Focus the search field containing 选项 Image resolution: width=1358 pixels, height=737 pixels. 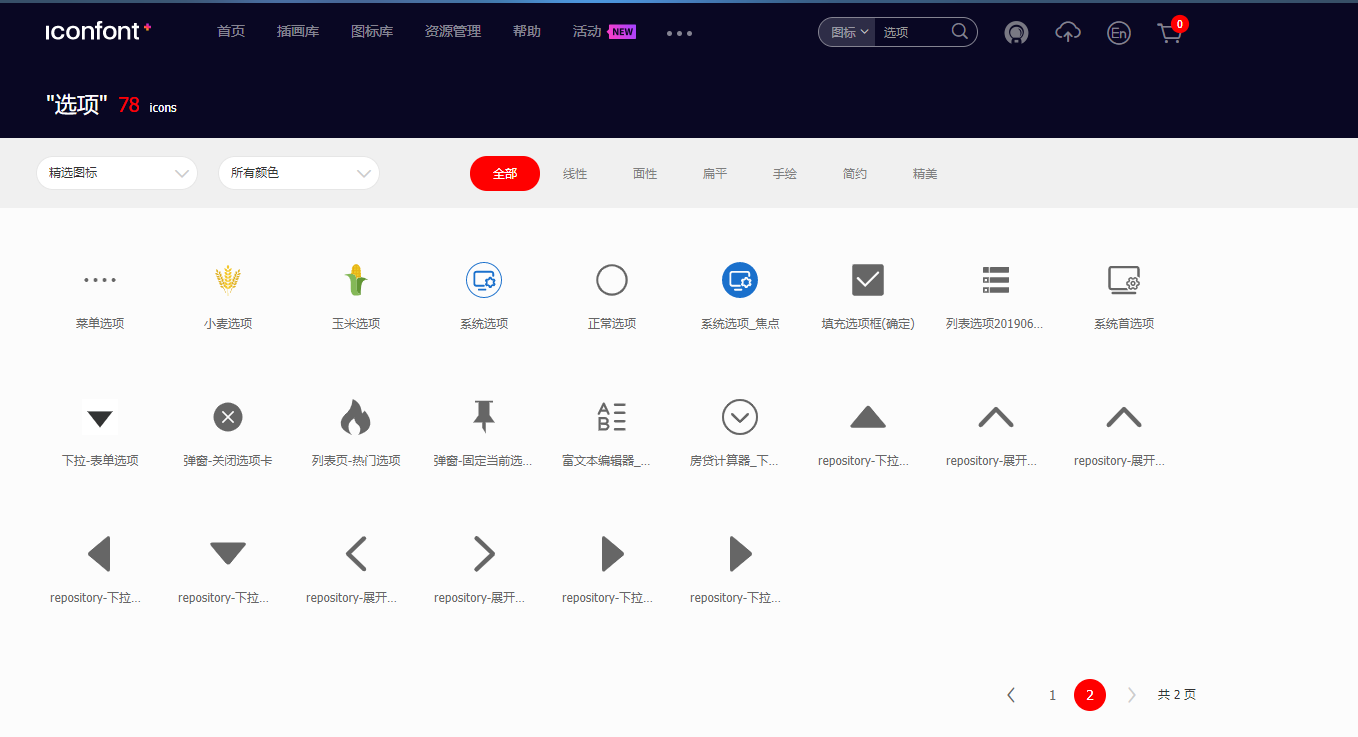(913, 32)
